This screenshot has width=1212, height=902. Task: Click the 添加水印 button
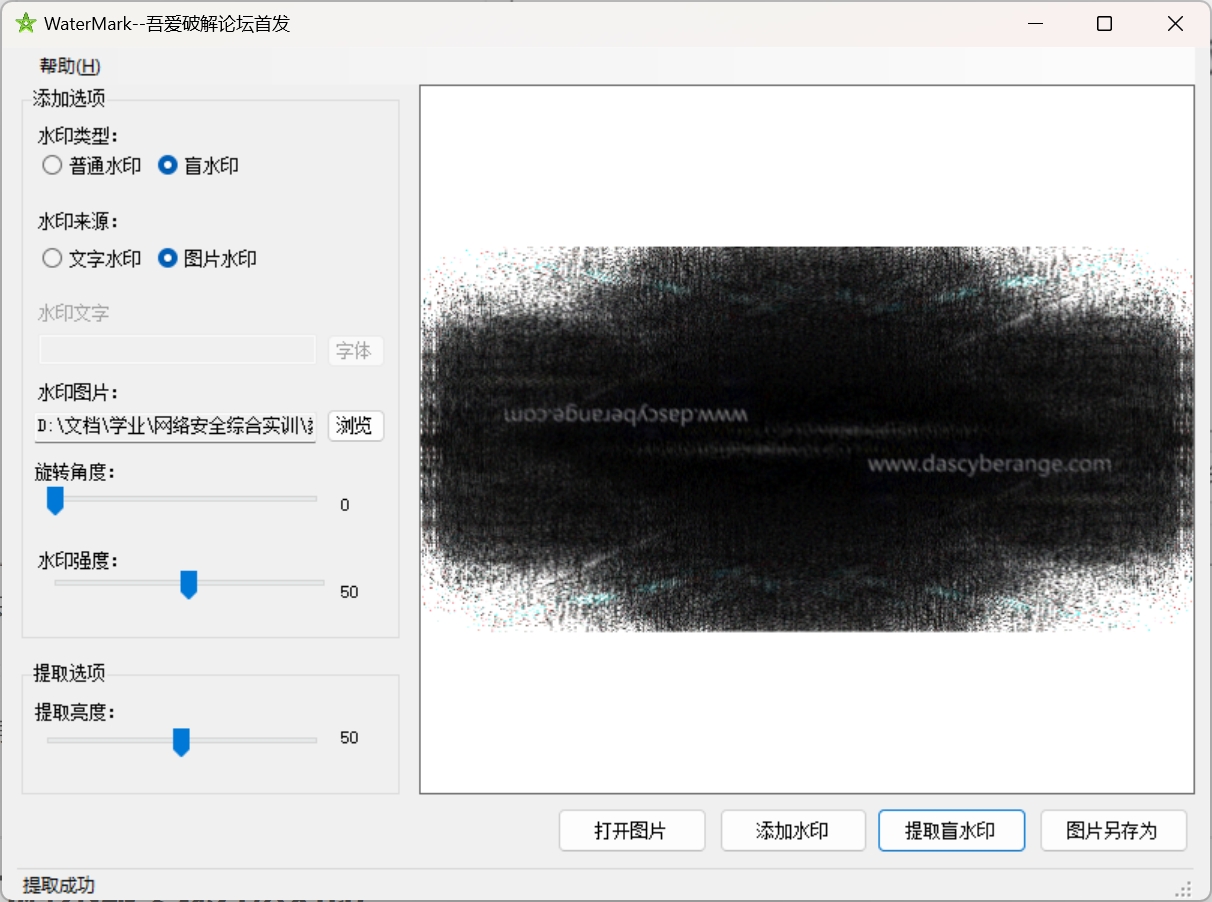pyautogui.click(x=793, y=830)
